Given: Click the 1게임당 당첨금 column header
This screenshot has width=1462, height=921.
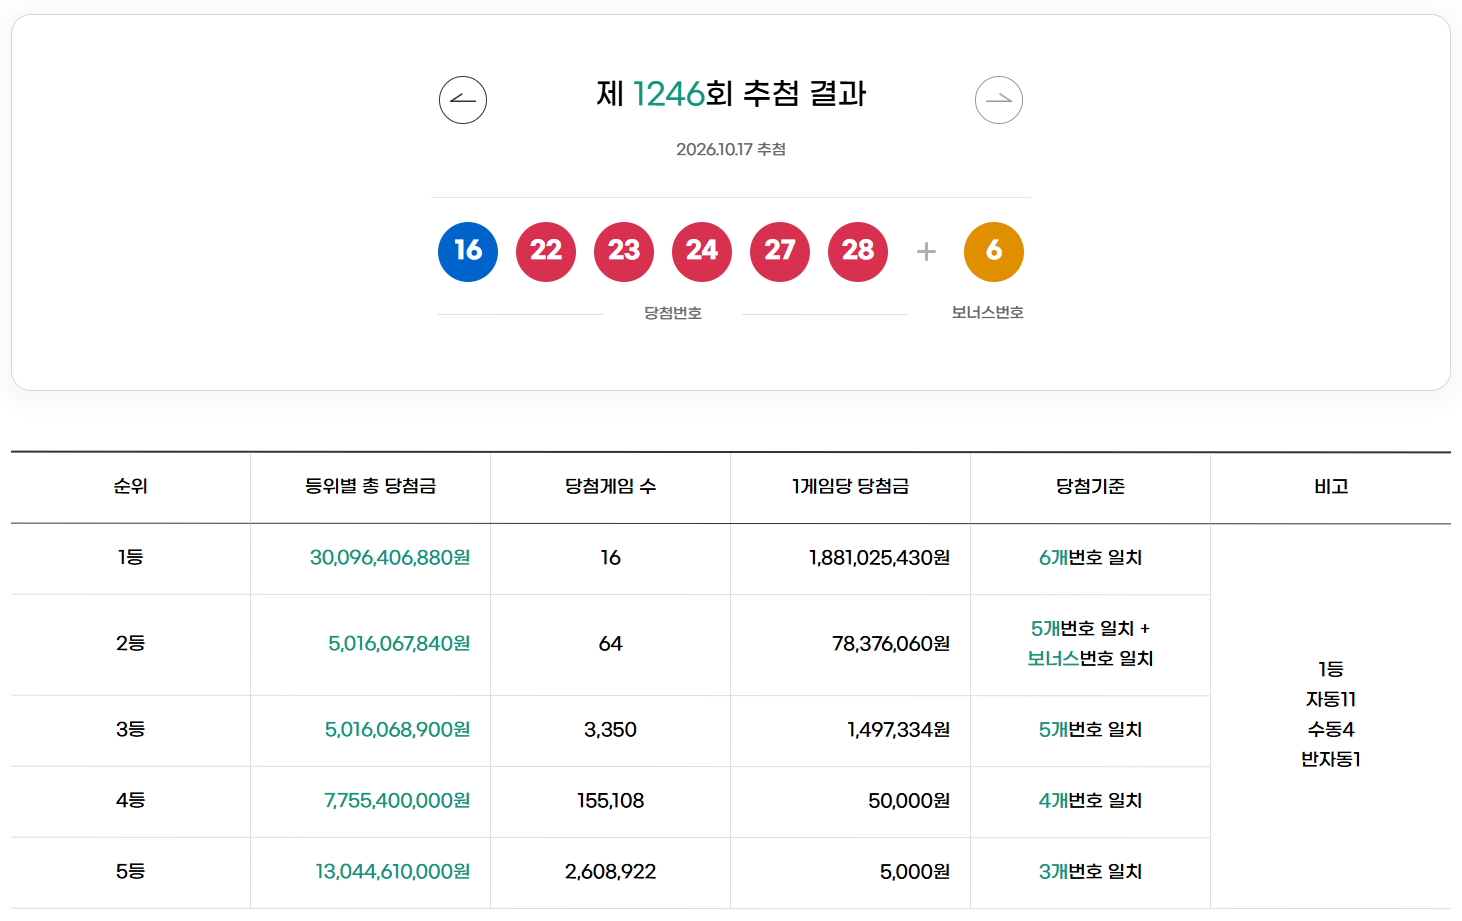Looking at the screenshot, I should pos(851,486).
